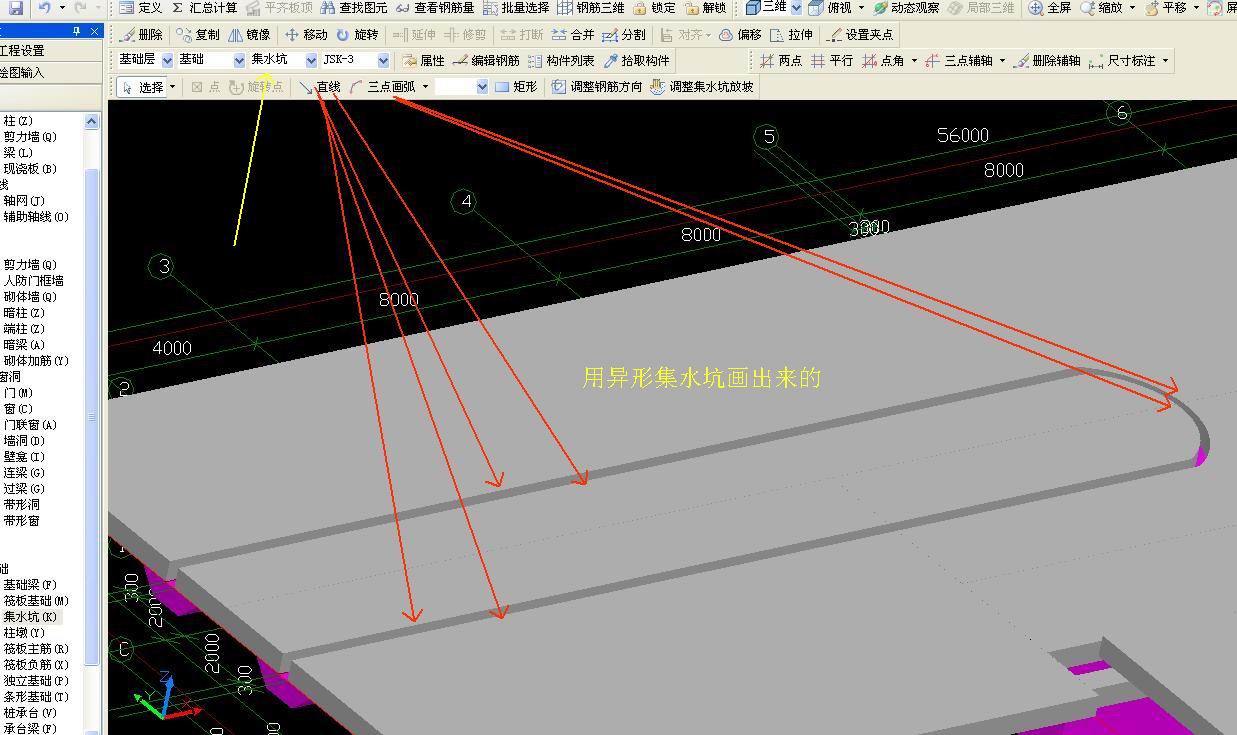Click the Undo arrow icon

(45, 7)
